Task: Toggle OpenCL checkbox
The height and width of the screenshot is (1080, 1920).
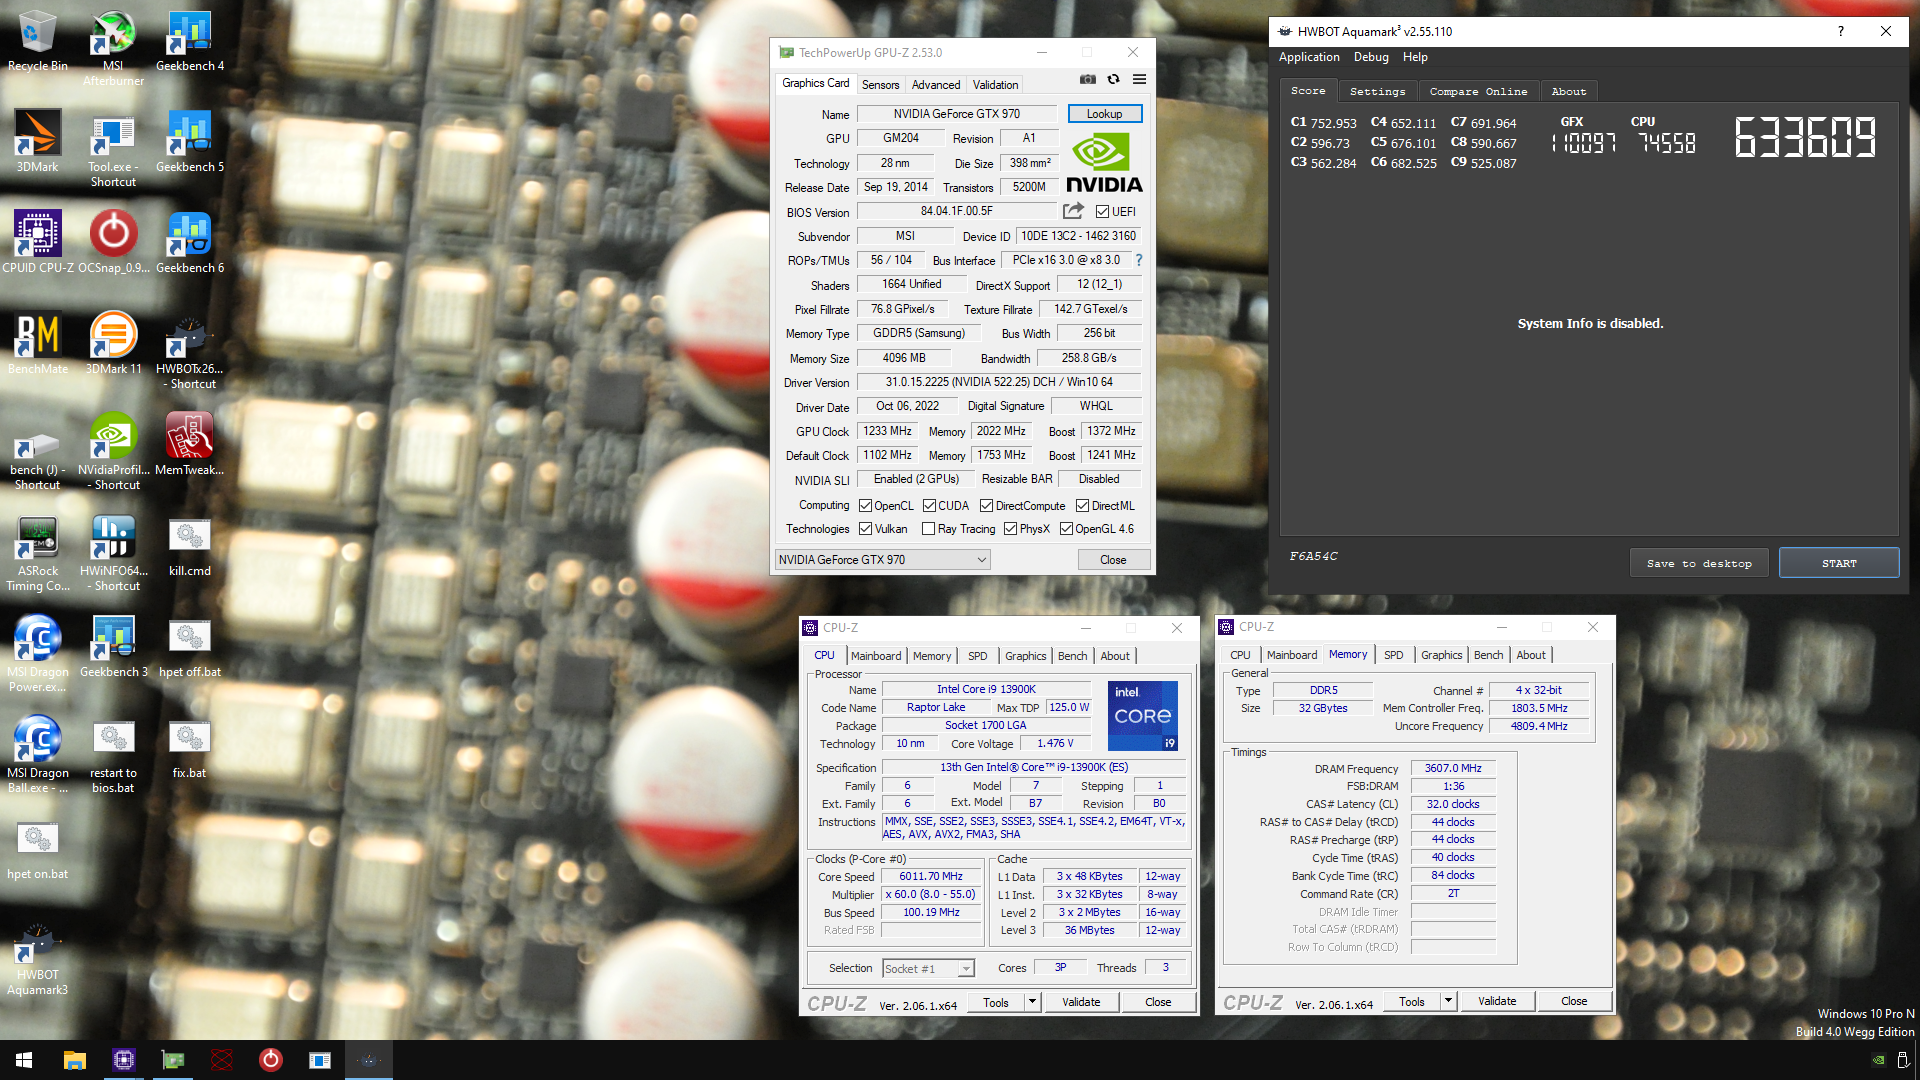Action: [x=865, y=506]
